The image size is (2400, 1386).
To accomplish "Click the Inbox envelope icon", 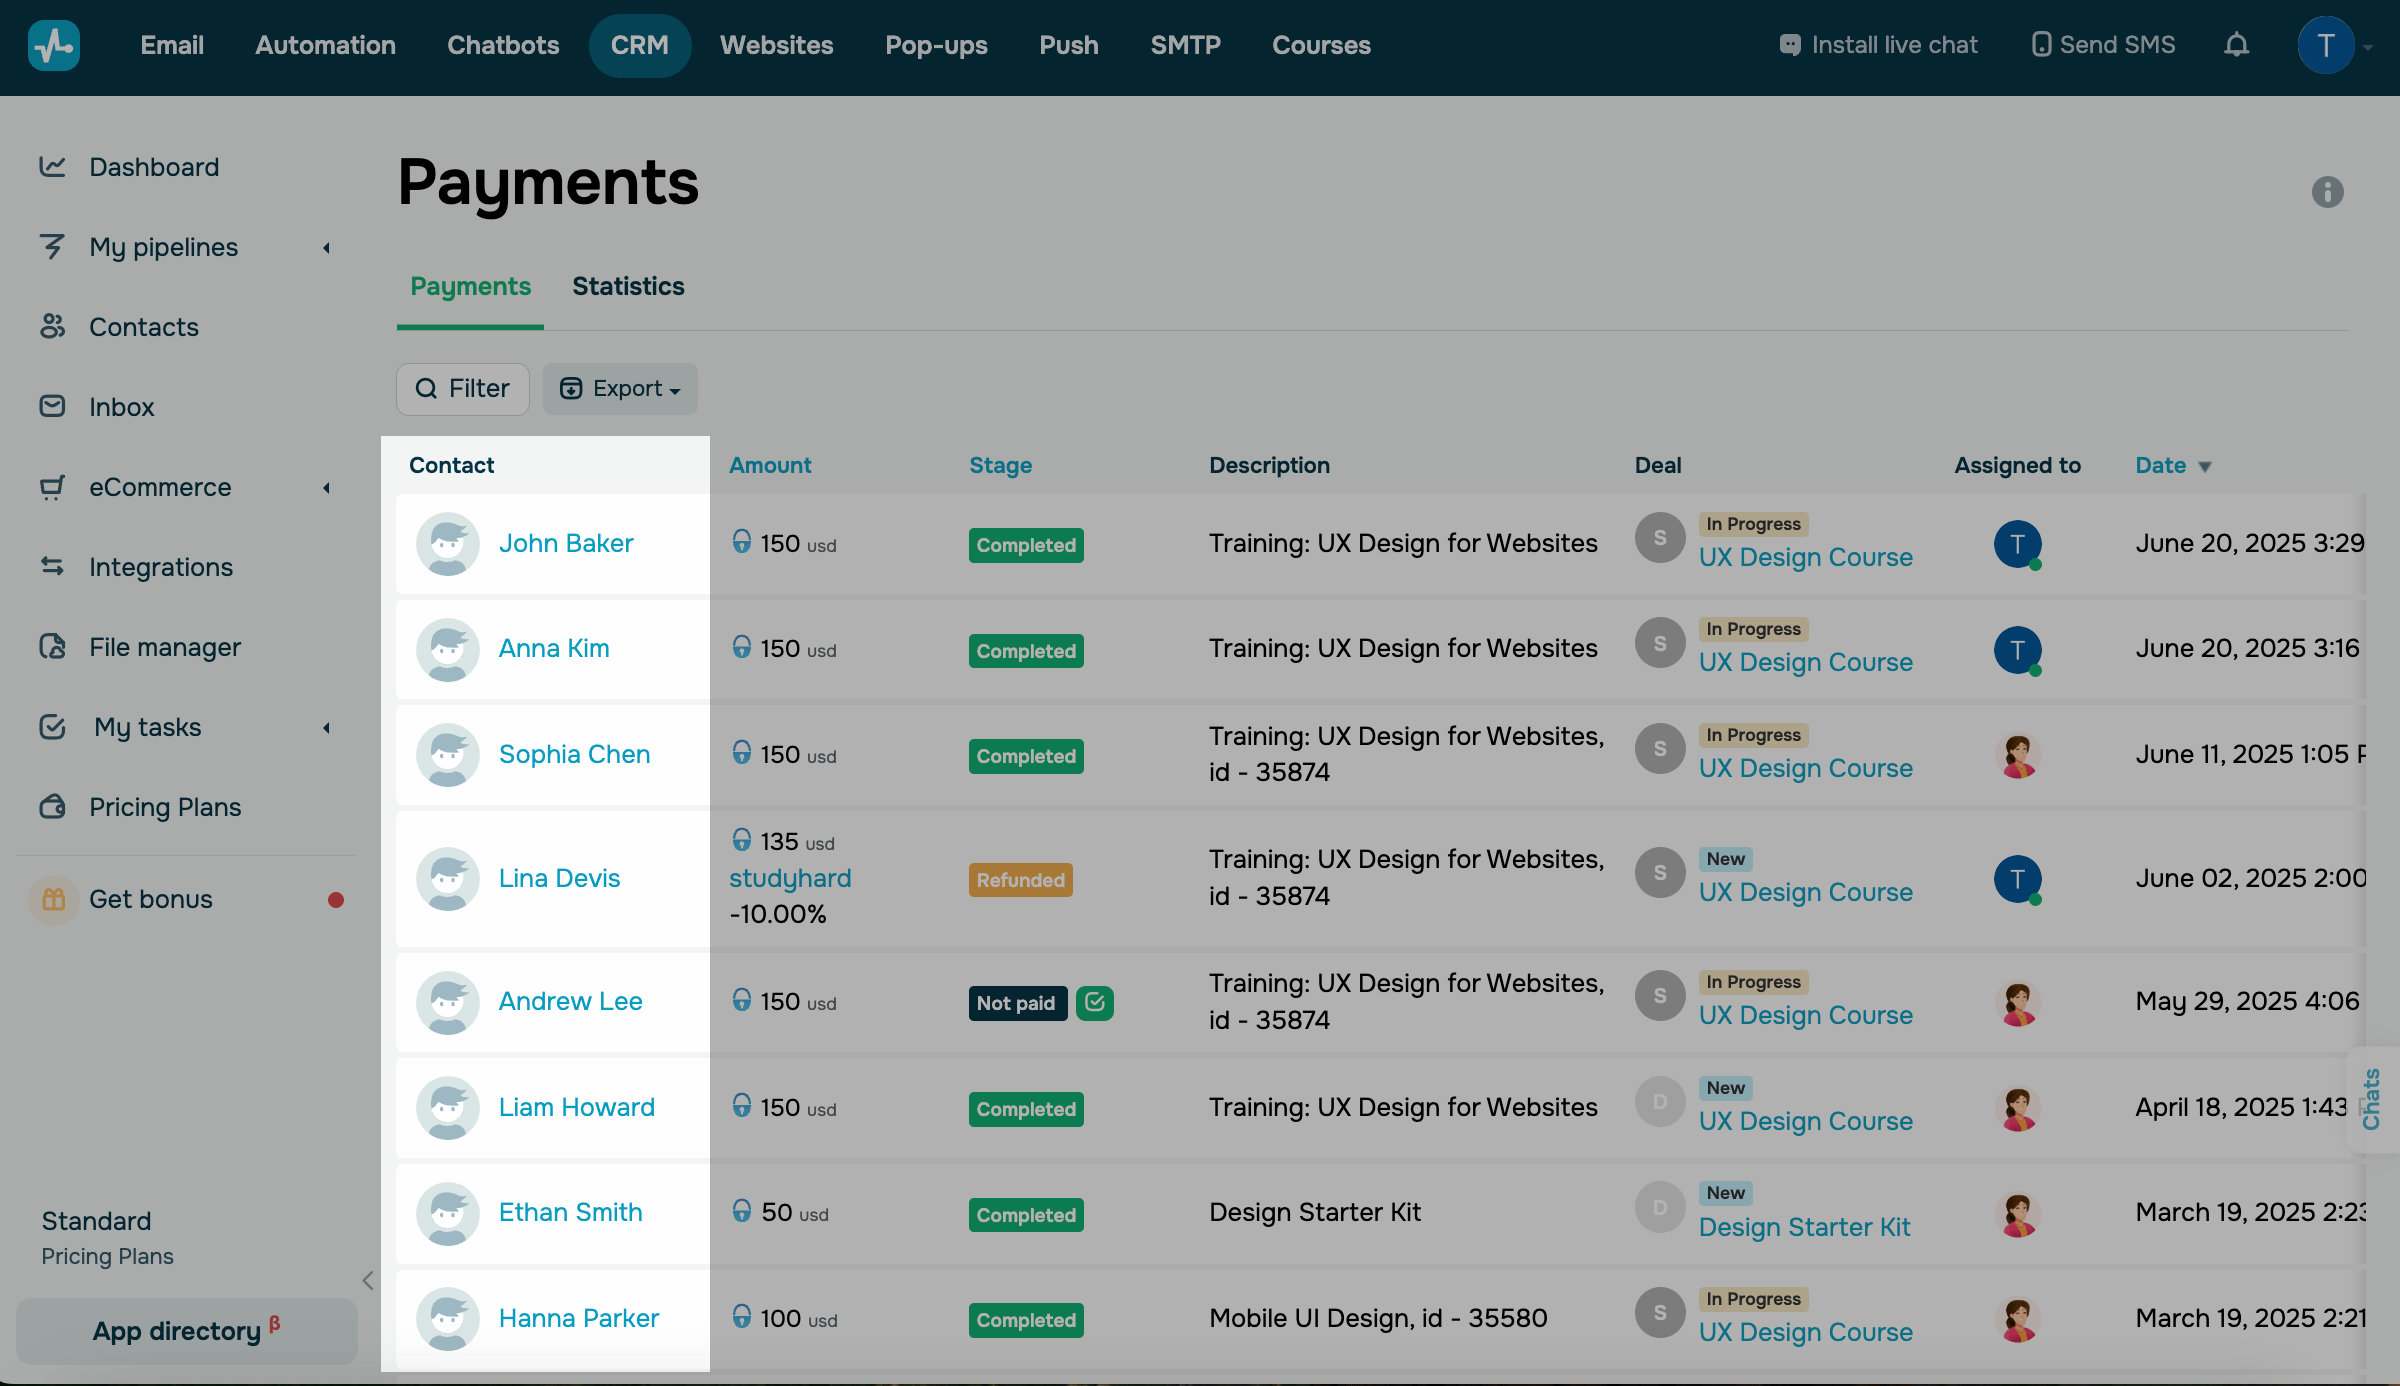I will click(52, 407).
